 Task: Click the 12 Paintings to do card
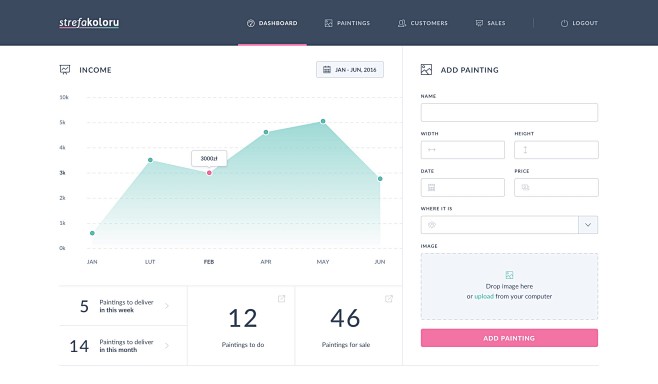point(241,326)
